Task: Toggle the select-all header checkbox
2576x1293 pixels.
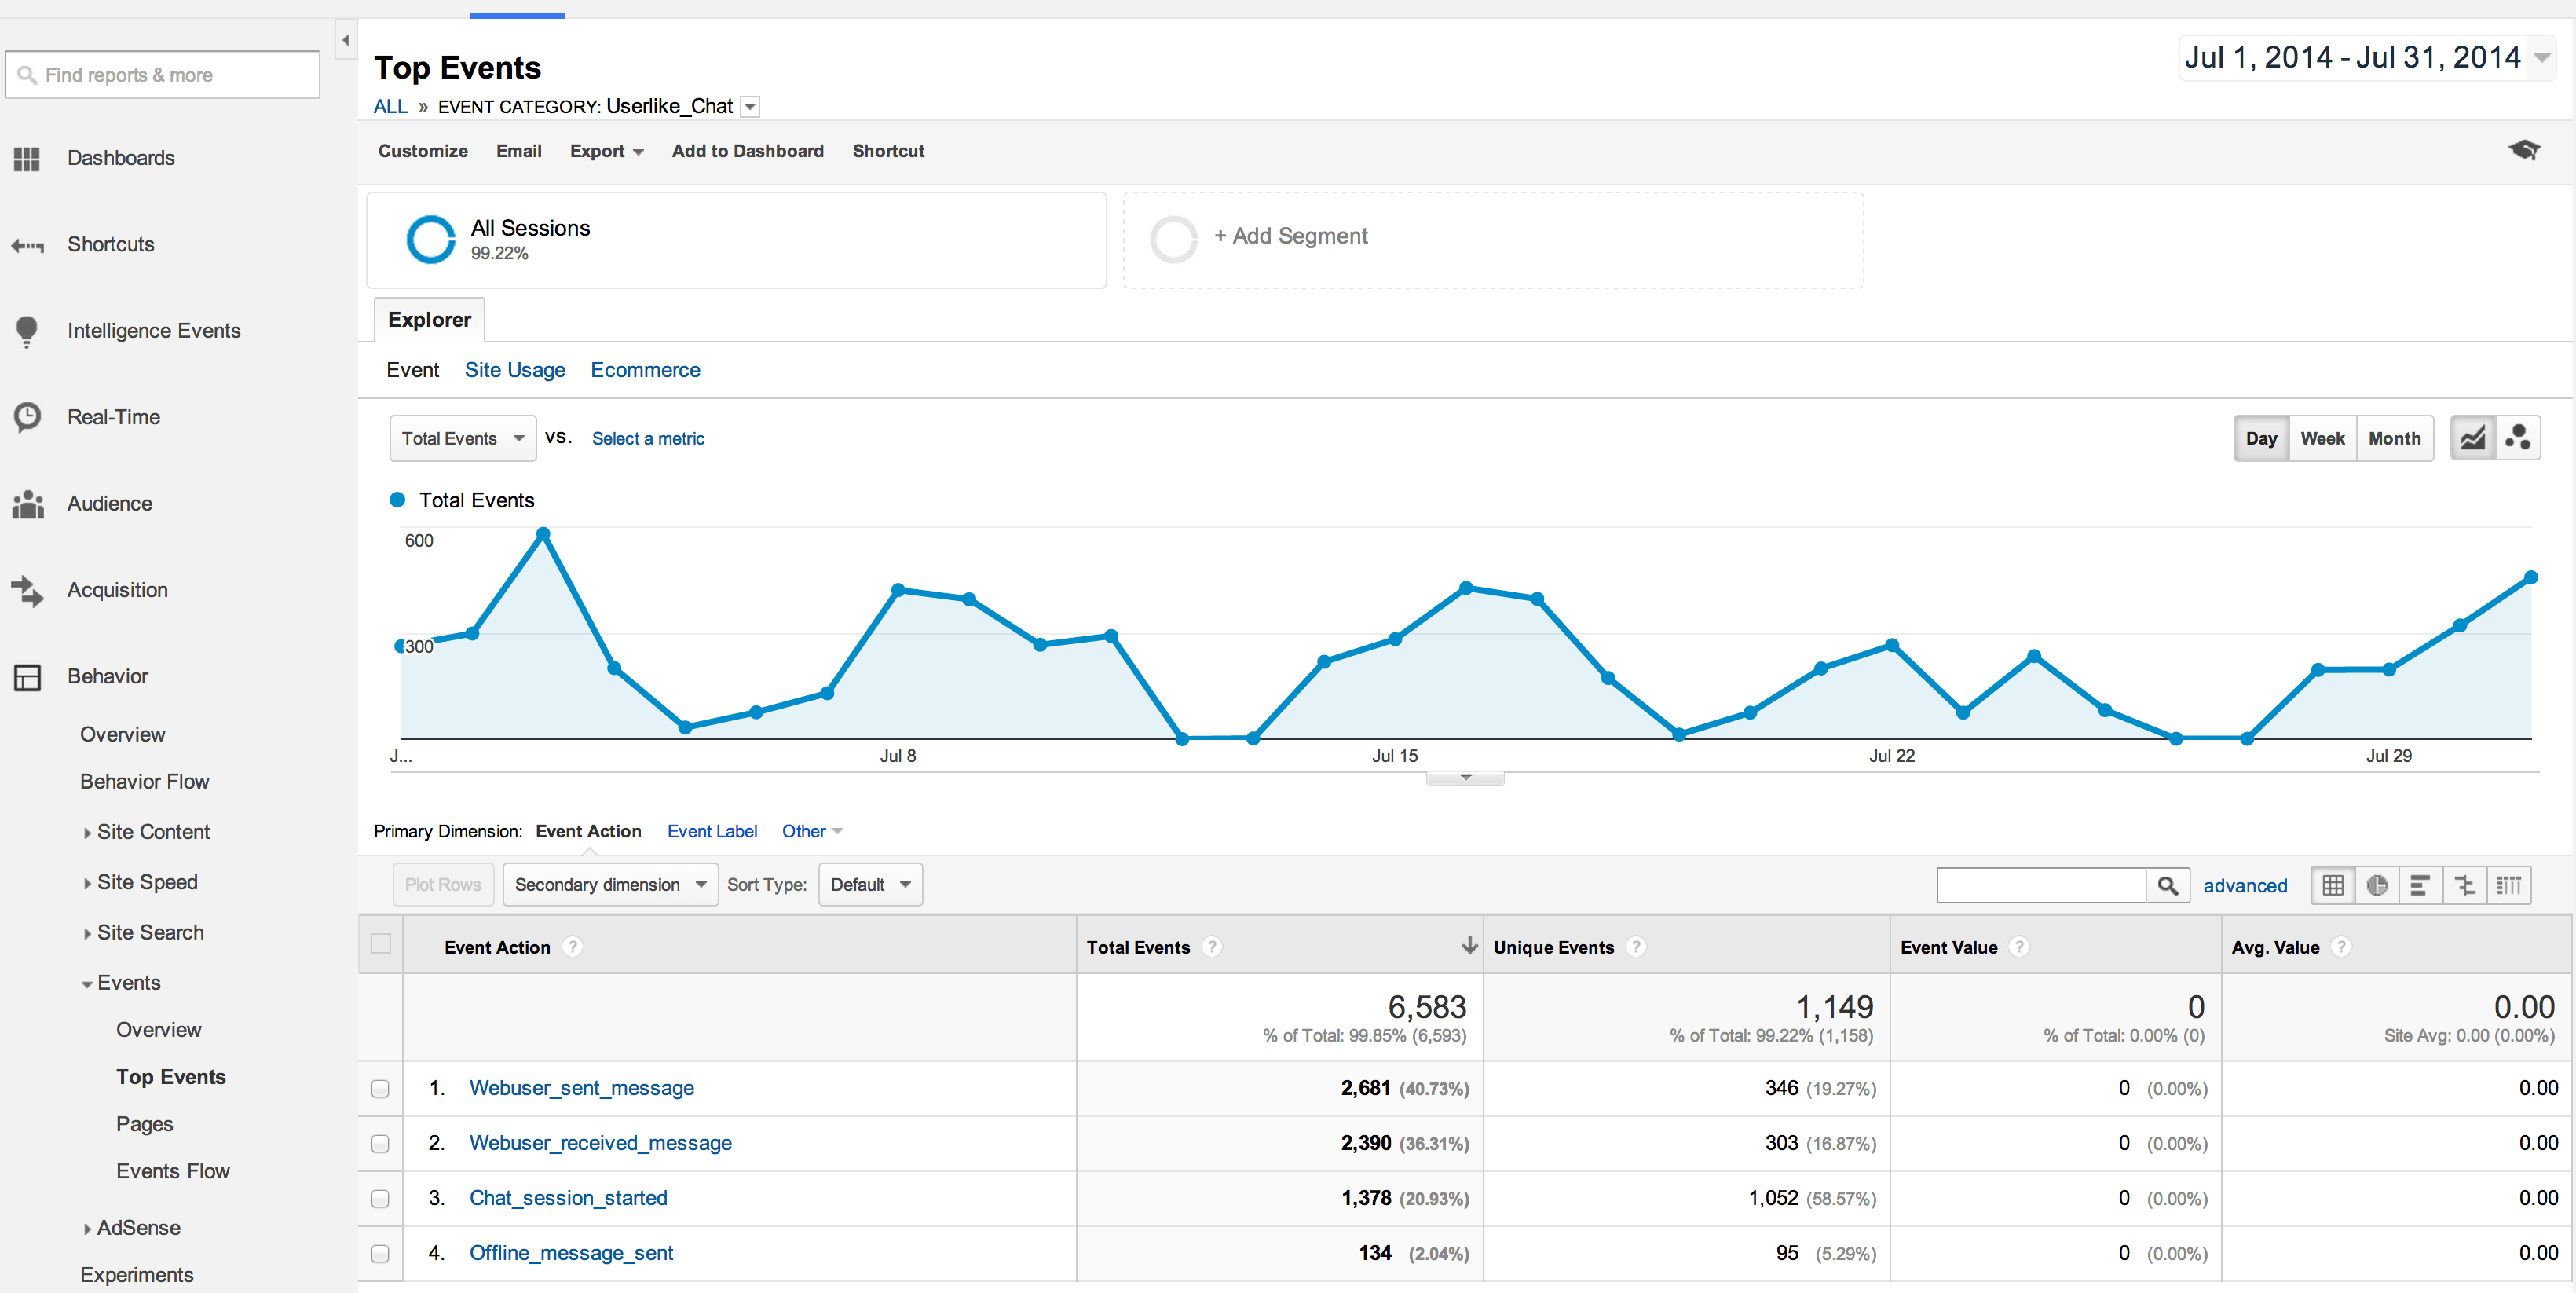Action: pyautogui.click(x=381, y=943)
